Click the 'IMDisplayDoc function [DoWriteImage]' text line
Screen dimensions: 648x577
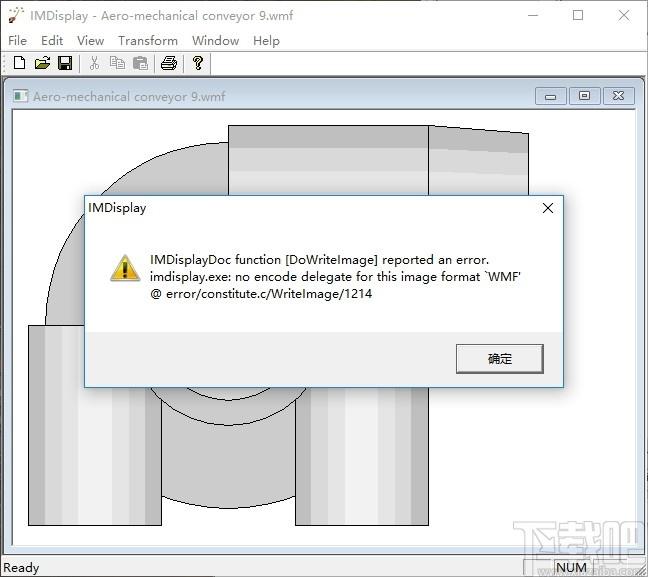(x=319, y=260)
